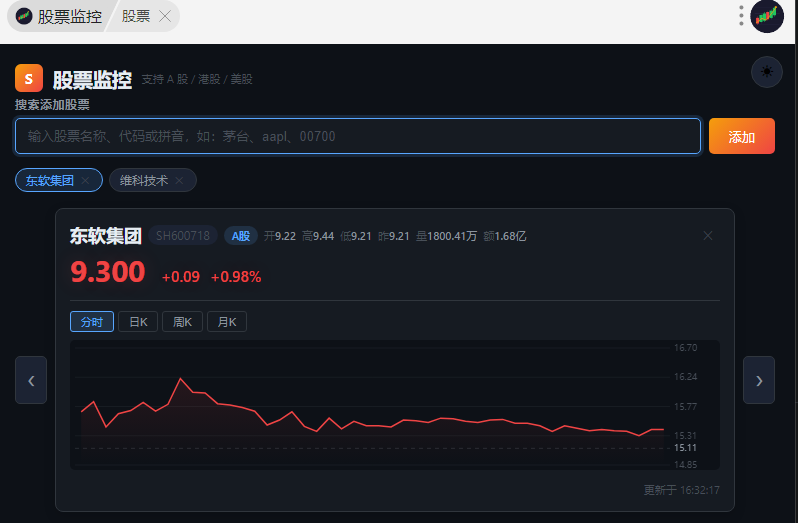Click the 东软集团 card title
The width and height of the screenshot is (798, 523).
pos(106,236)
